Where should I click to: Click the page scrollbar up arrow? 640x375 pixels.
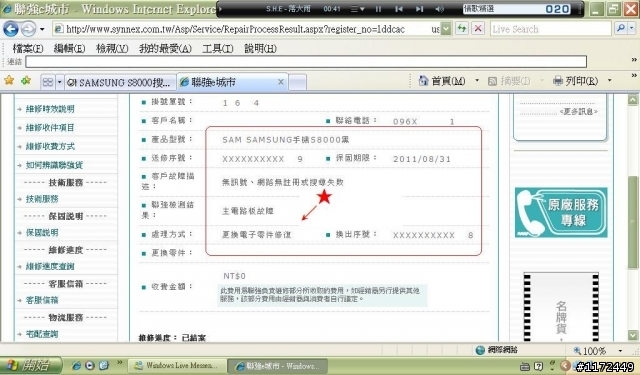(633, 100)
